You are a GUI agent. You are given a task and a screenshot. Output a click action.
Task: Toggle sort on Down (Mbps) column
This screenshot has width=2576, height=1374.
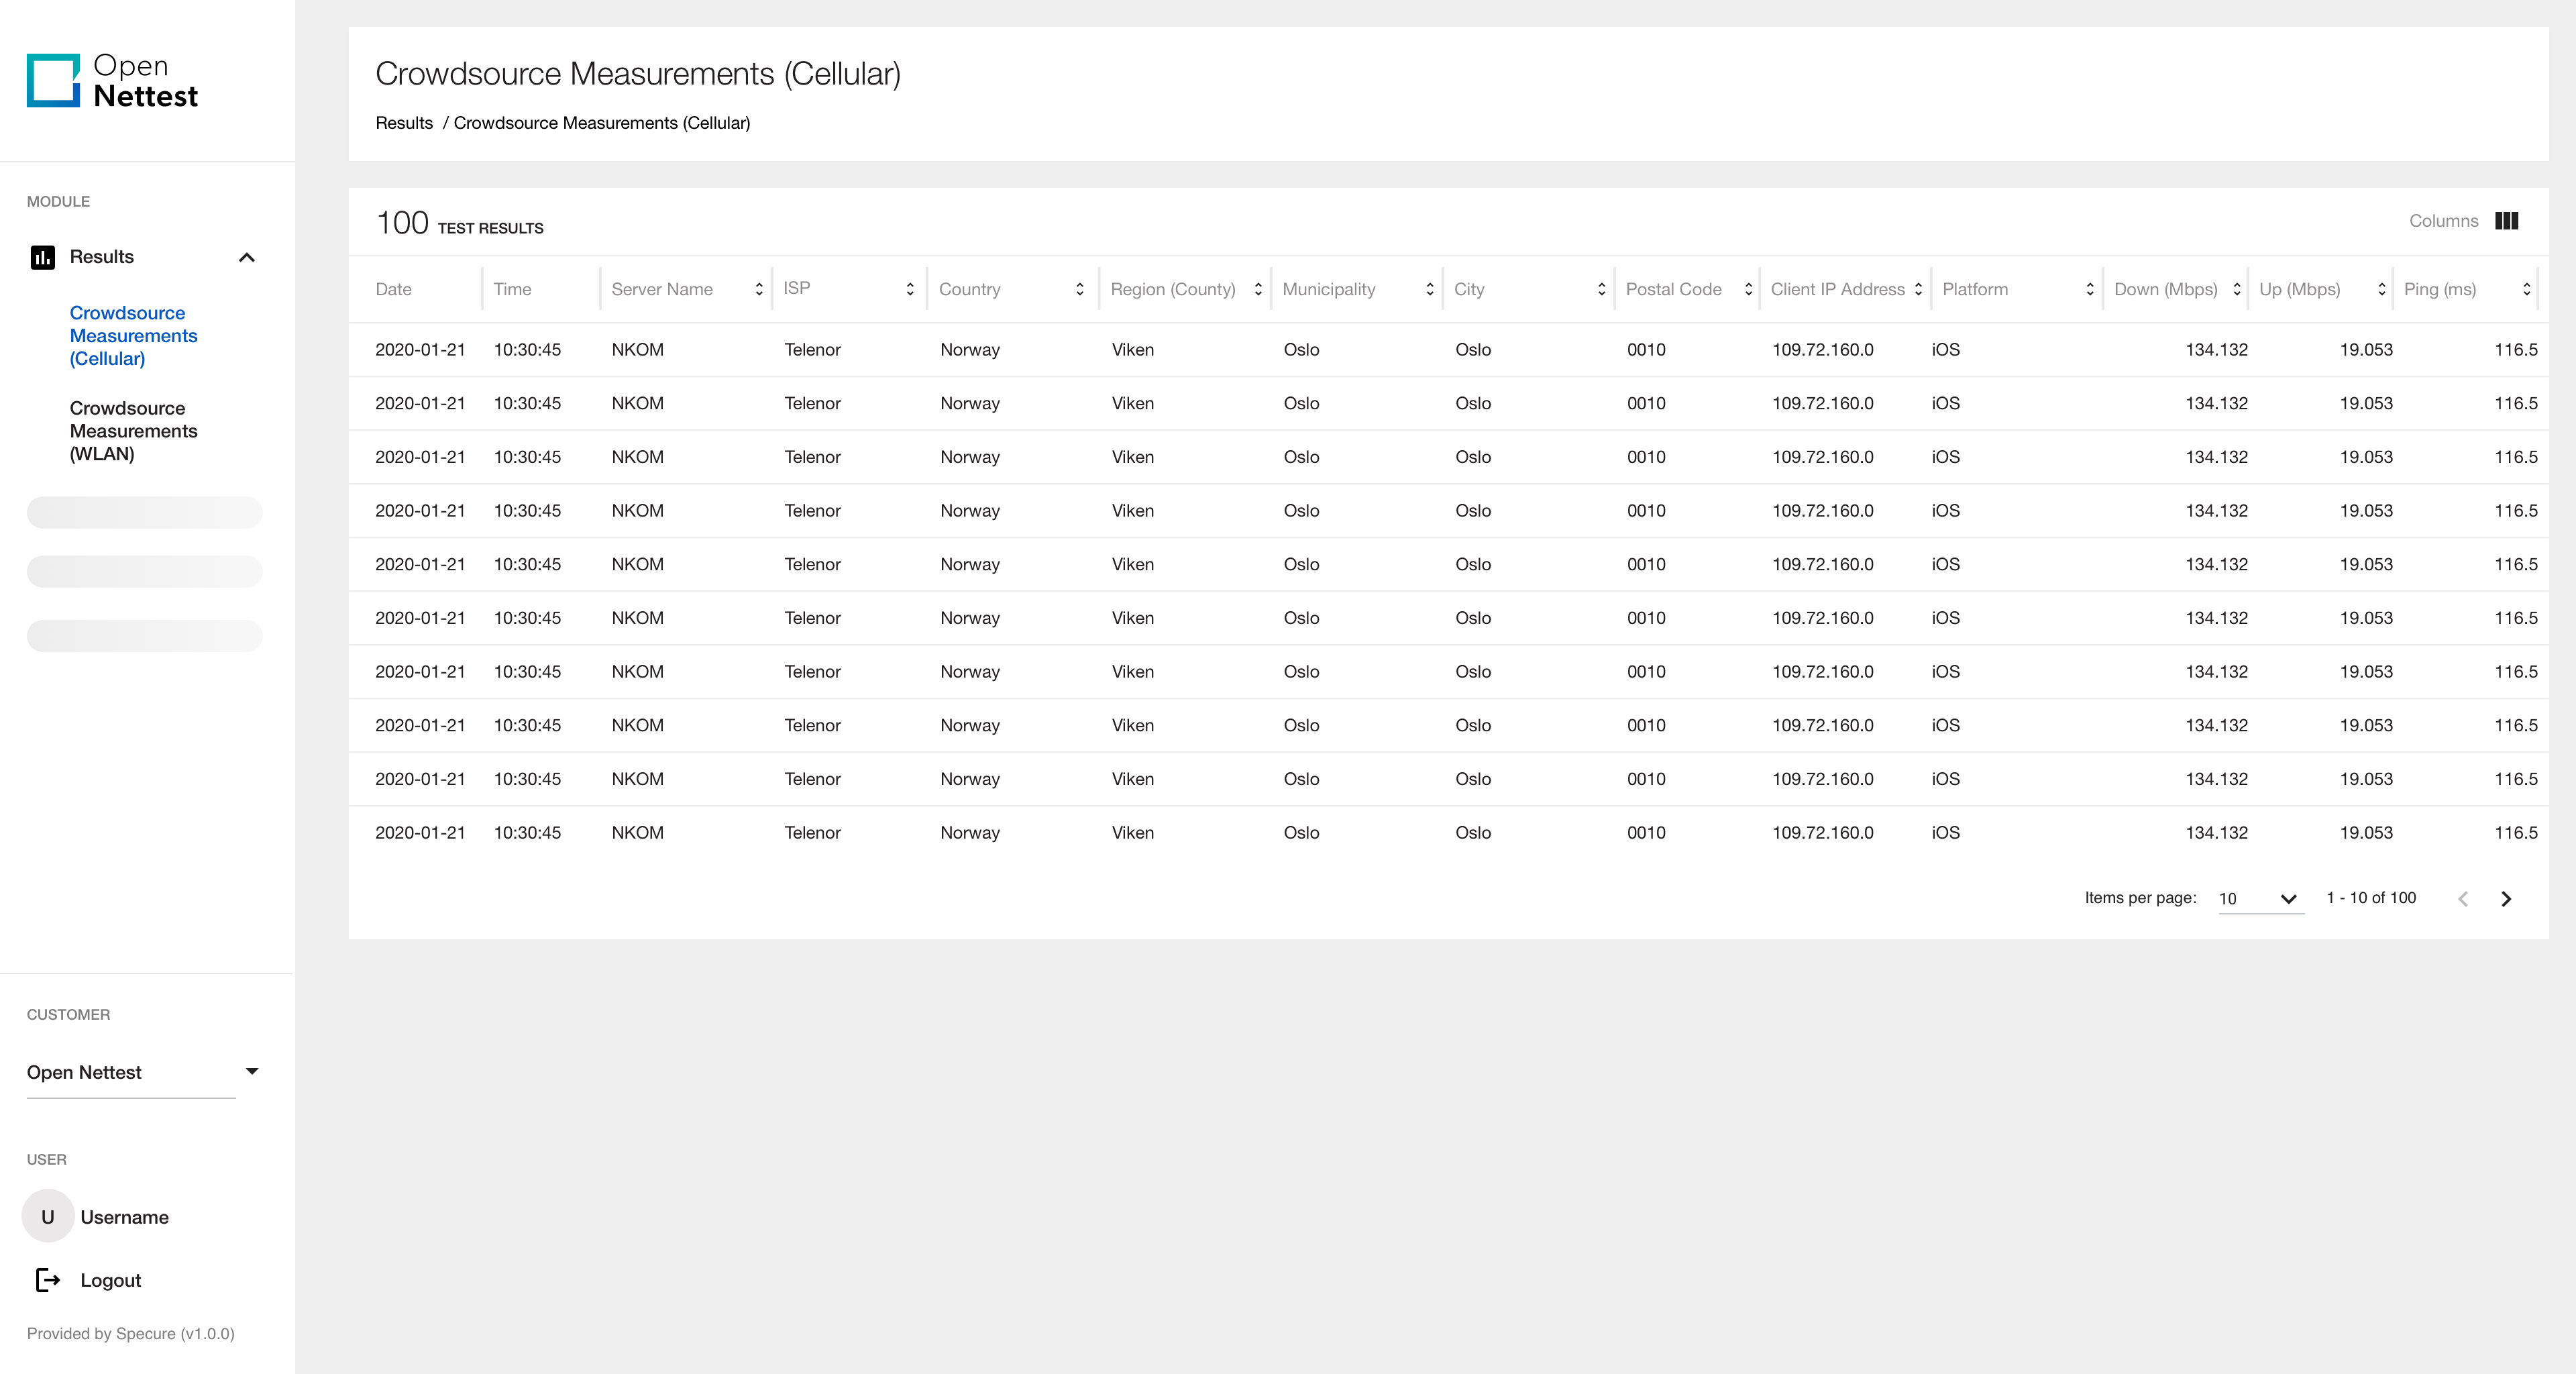2237,289
